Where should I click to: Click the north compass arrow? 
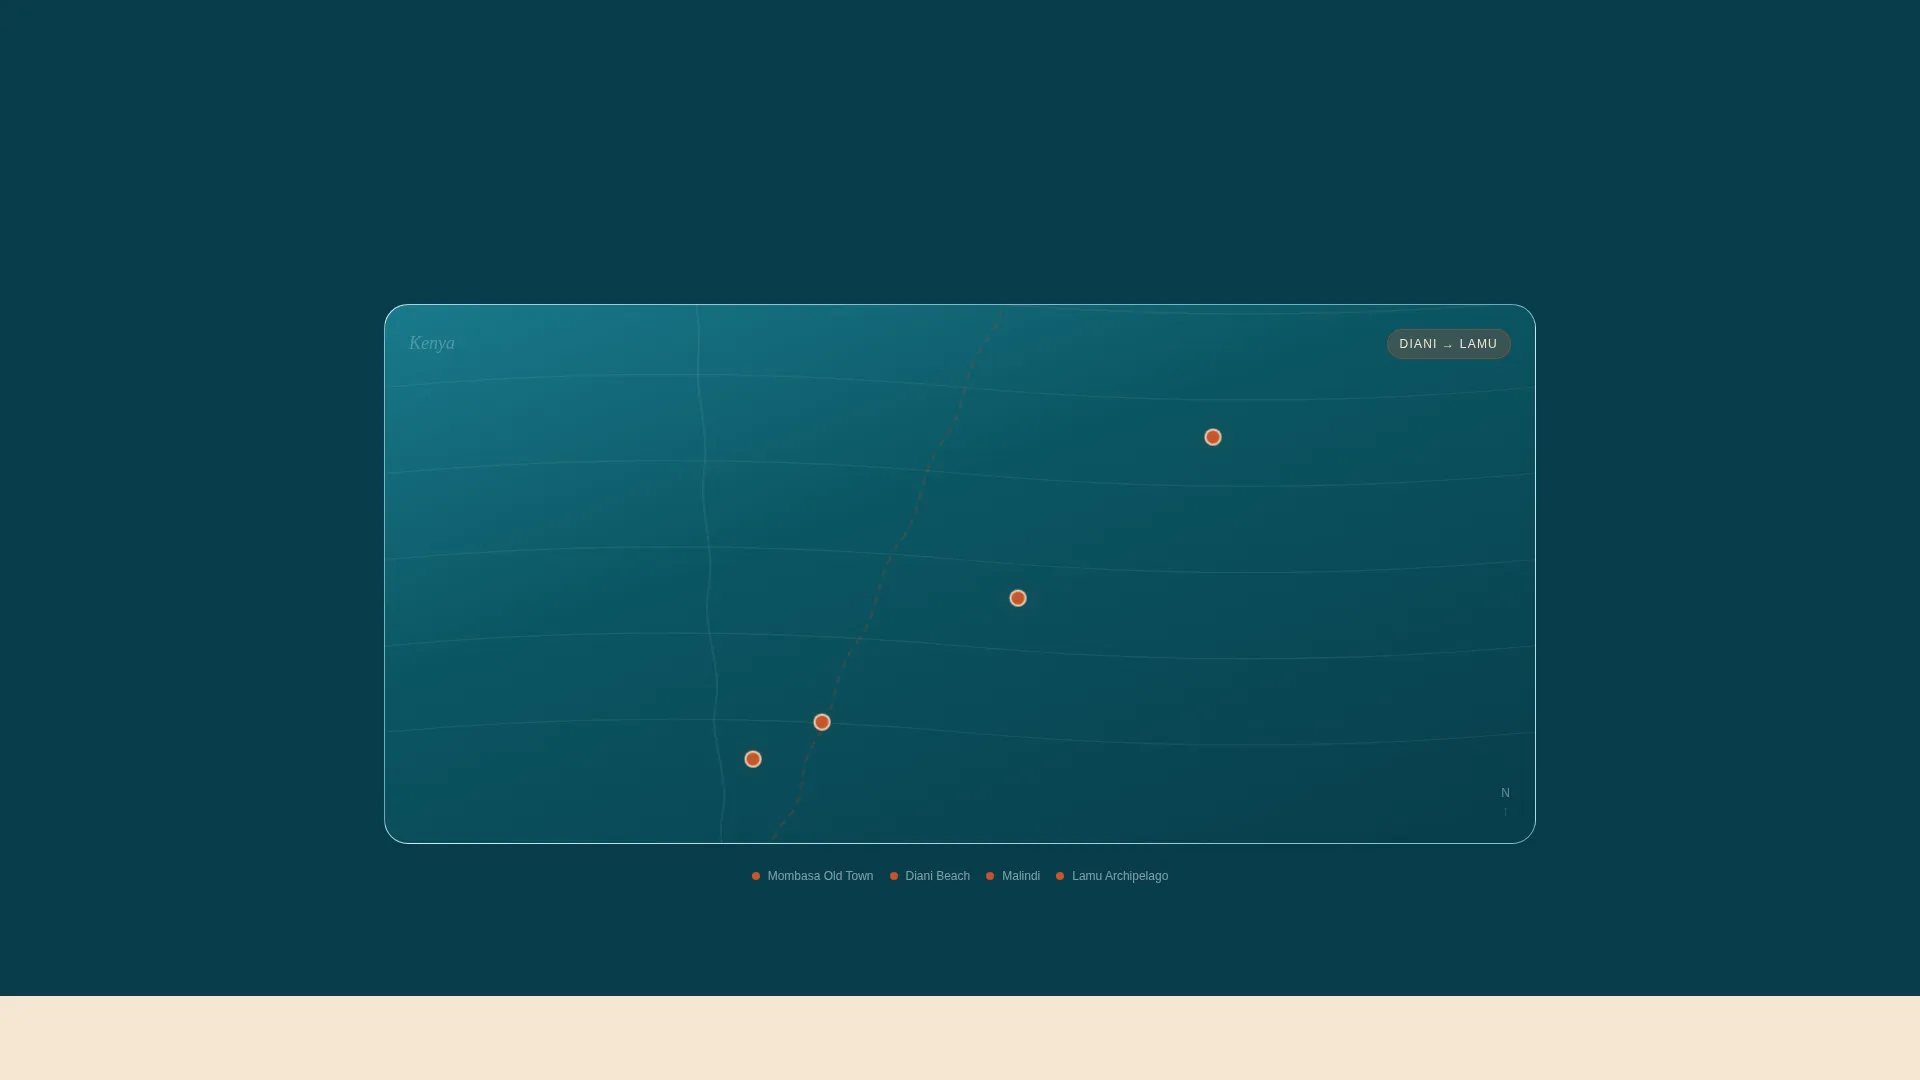coord(1505,811)
